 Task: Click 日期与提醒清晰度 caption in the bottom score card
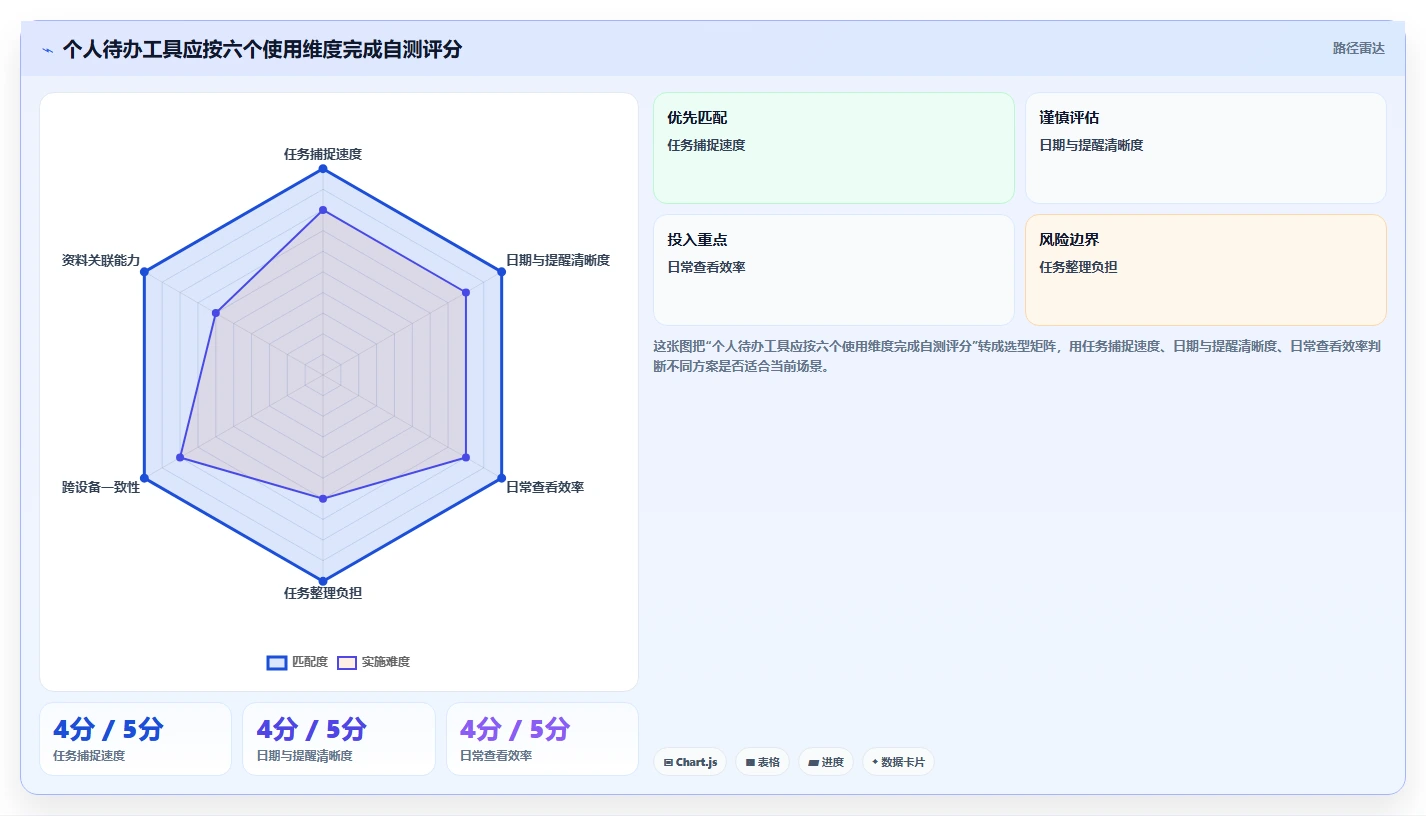pos(304,756)
